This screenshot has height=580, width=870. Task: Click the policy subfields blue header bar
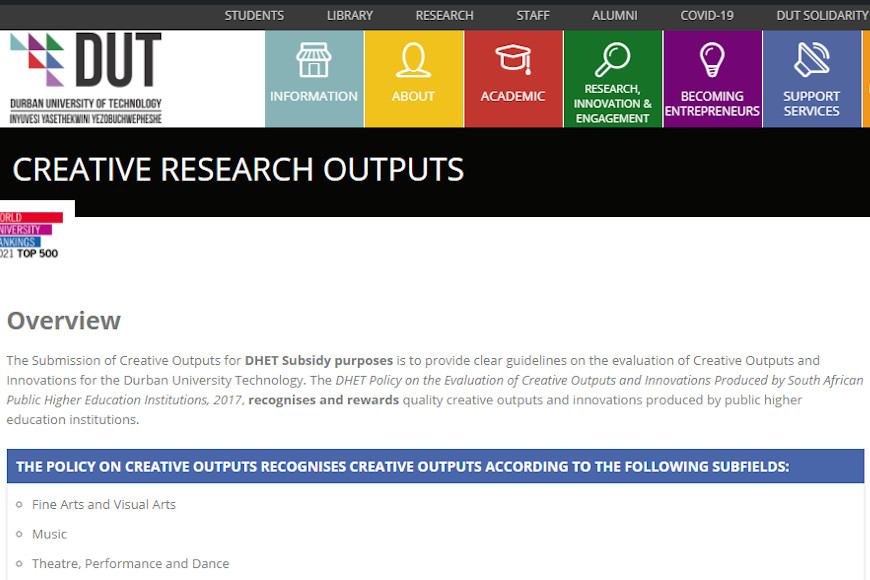click(x=436, y=466)
